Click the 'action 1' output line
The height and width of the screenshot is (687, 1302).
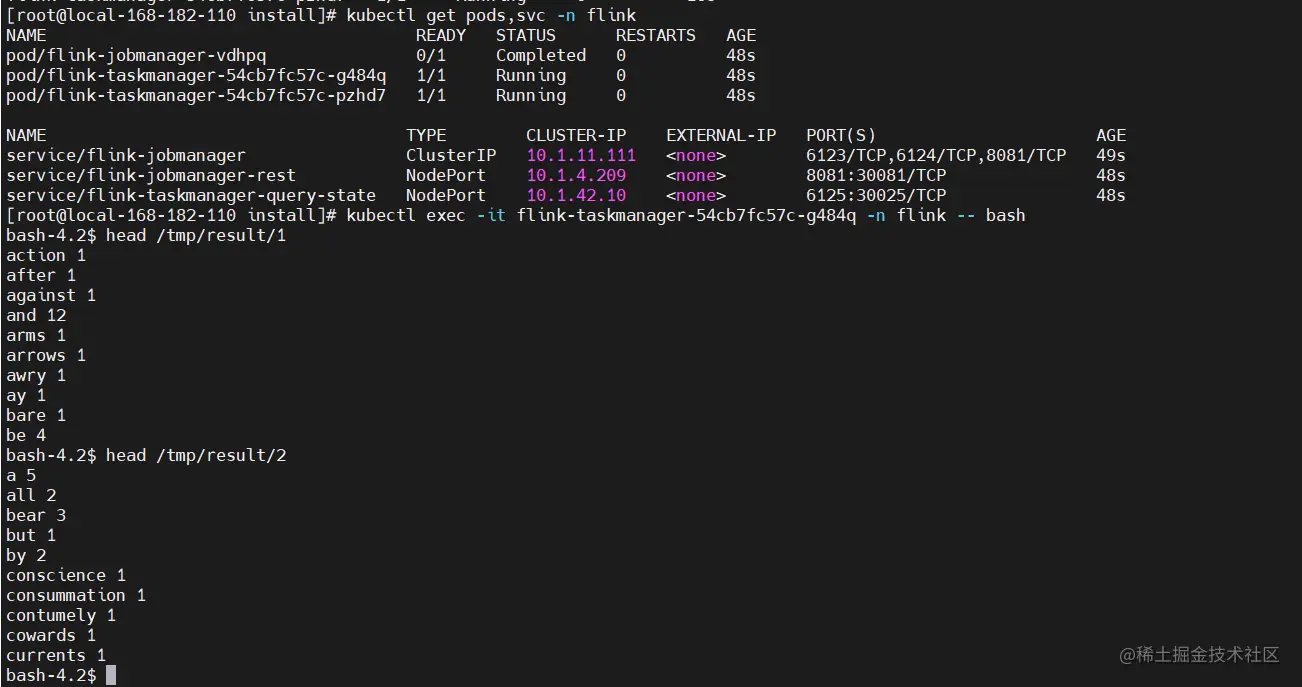coord(46,256)
